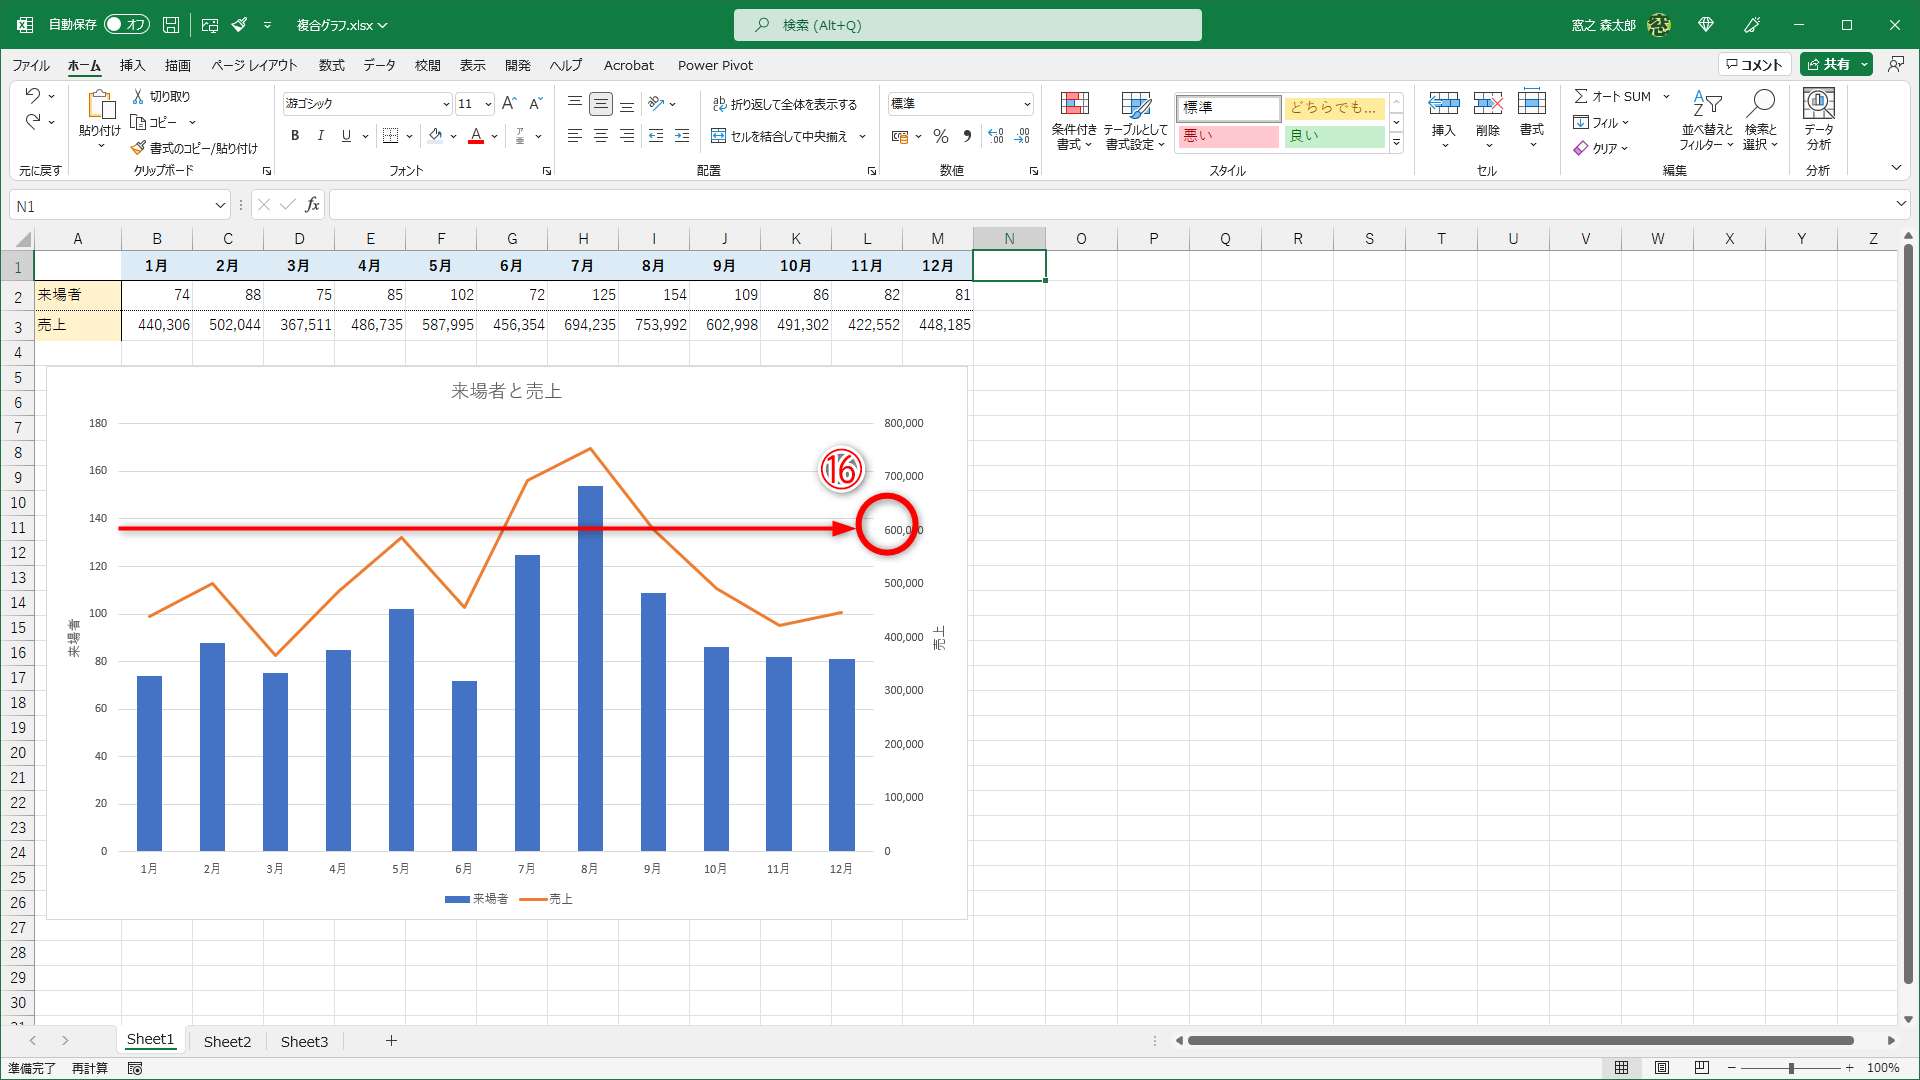Click the 共有 share button
Screen dimensions: 1920x1080
[x=1829, y=64]
